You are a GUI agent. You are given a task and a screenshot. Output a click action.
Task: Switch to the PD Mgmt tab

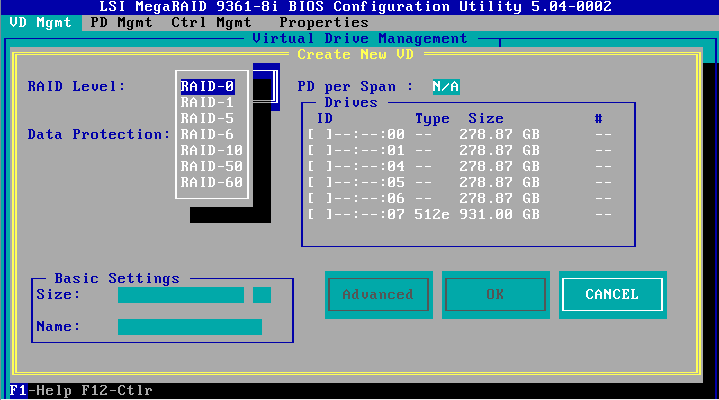(121, 22)
